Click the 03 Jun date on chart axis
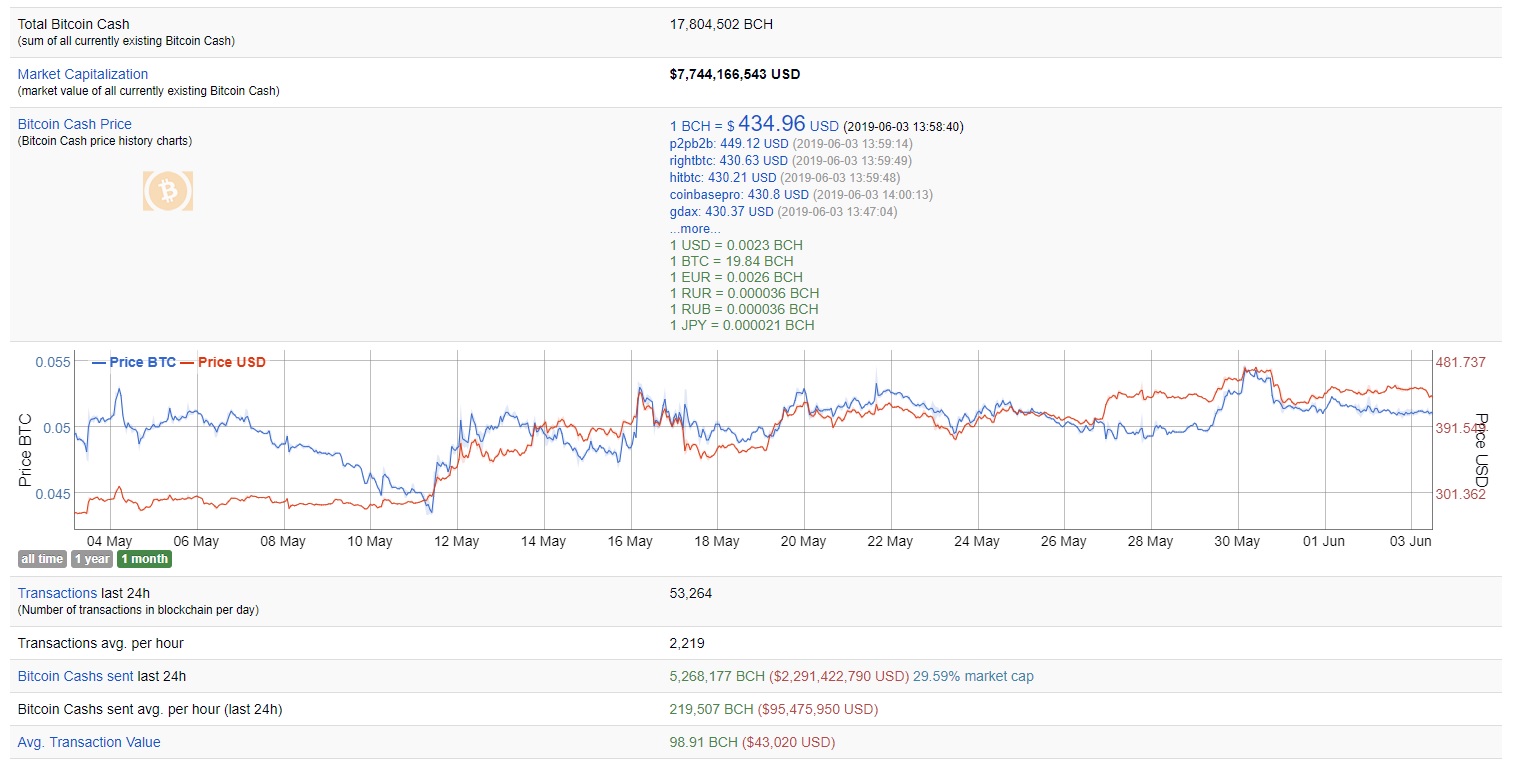The width and height of the screenshot is (1513, 765). point(1410,541)
